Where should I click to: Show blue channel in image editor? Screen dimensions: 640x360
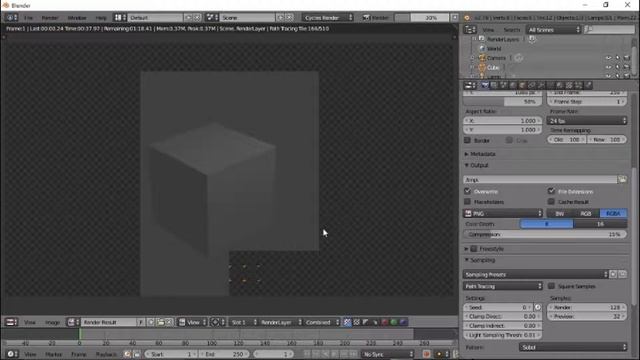point(403,322)
